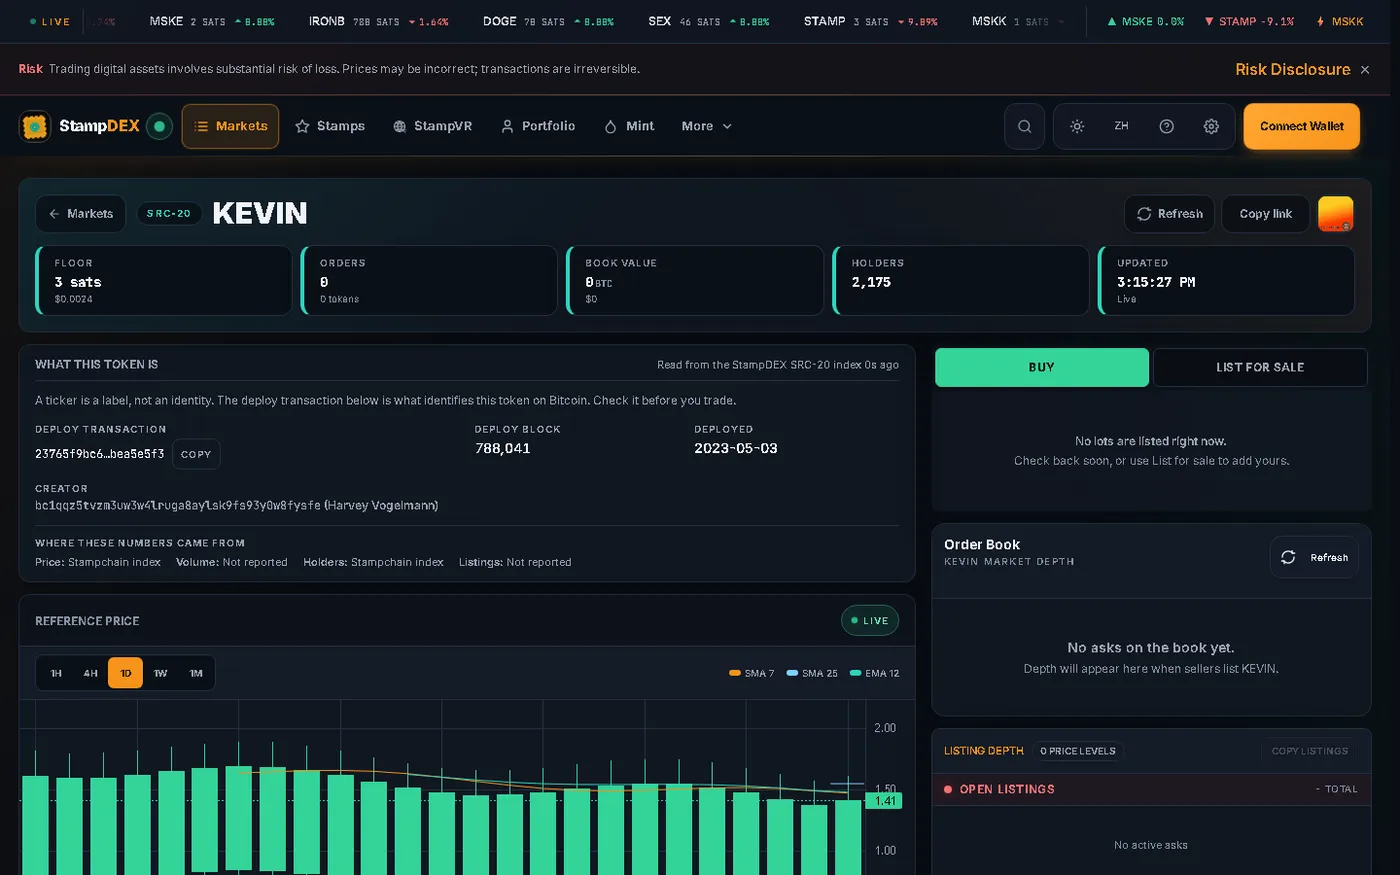Click the 1.41 current price label

[886, 801]
